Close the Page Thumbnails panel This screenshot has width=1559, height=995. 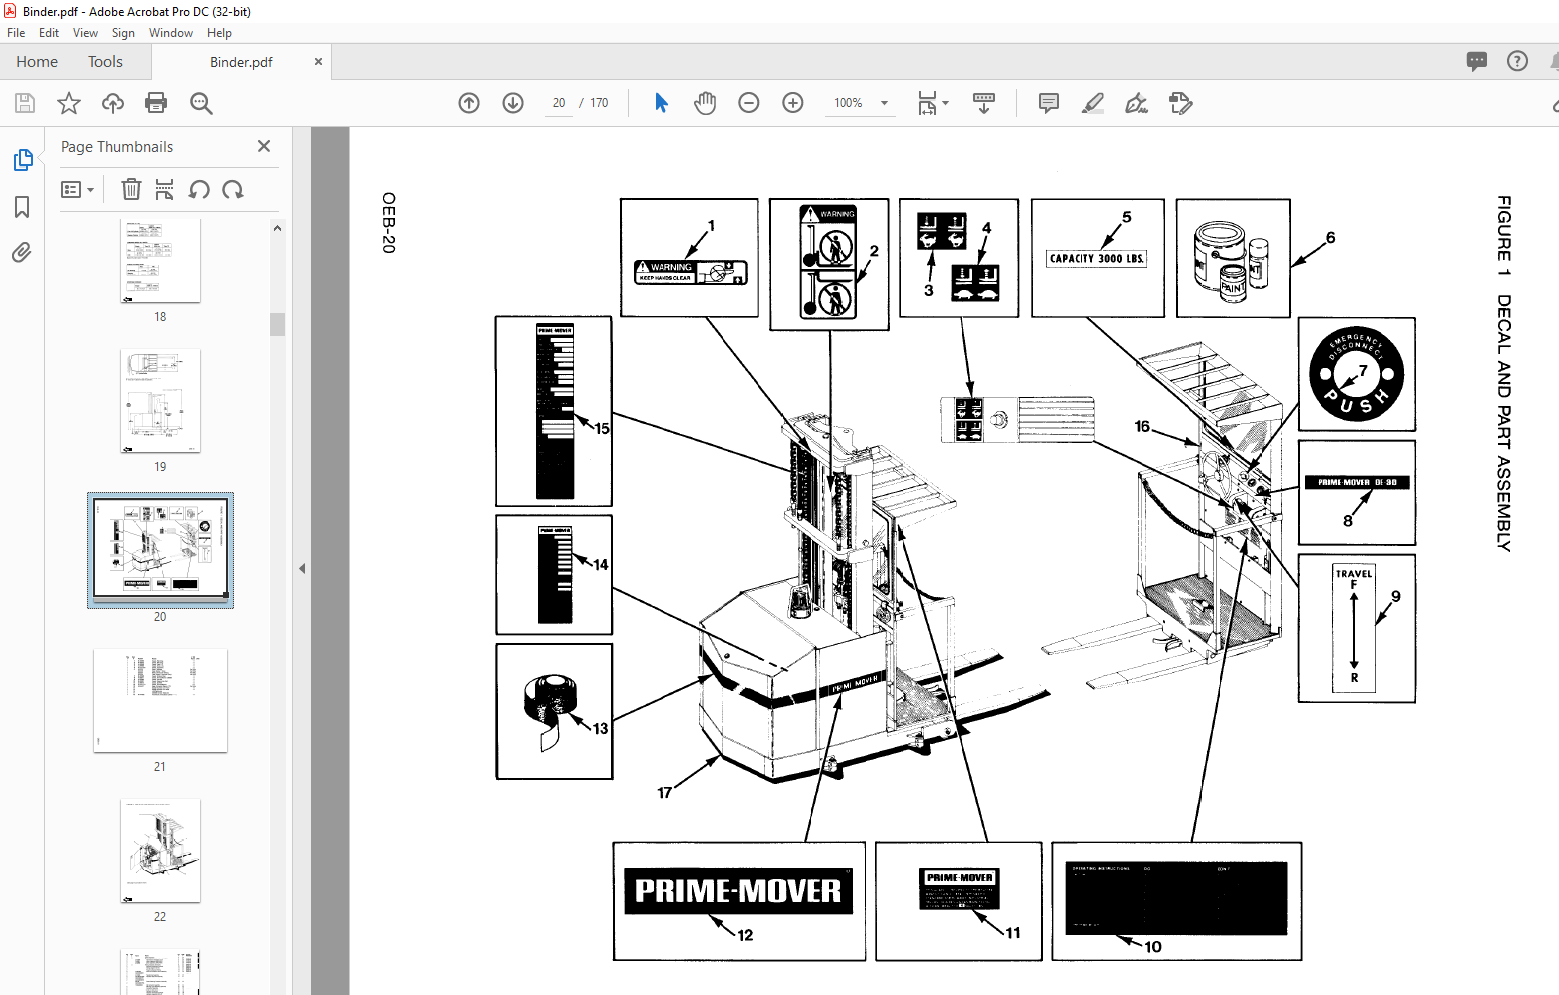click(x=264, y=146)
